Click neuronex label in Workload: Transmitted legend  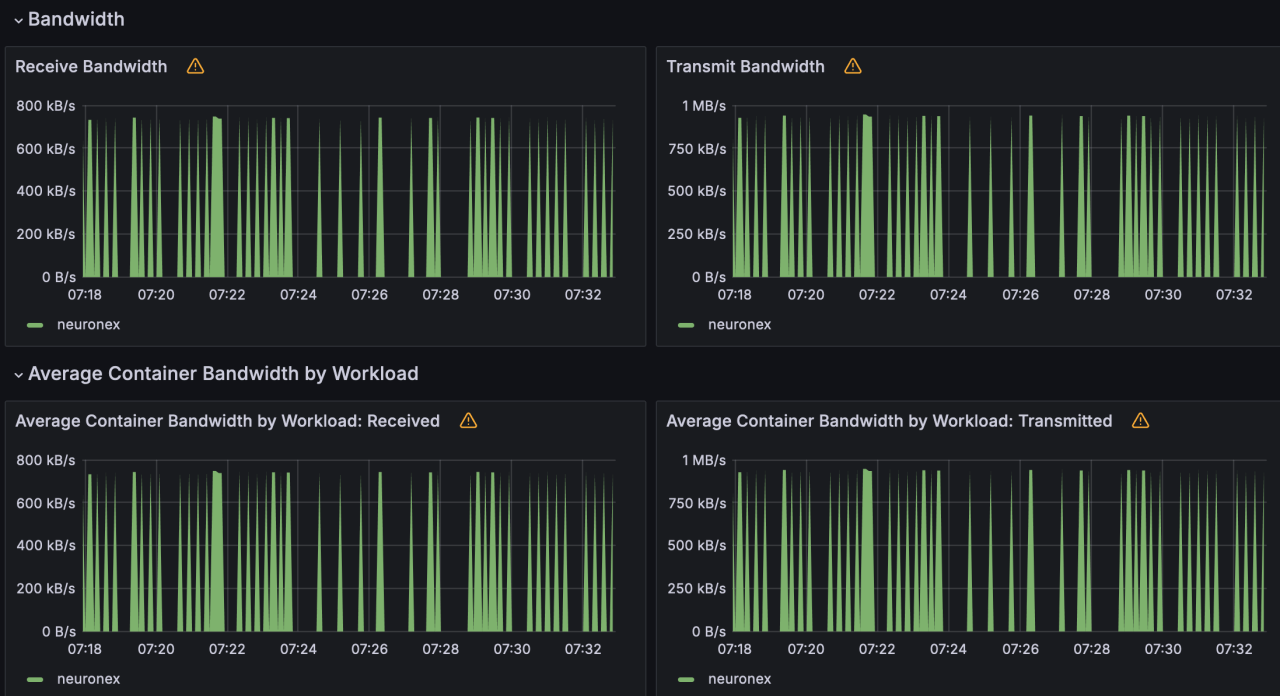(x=739, y=679)
